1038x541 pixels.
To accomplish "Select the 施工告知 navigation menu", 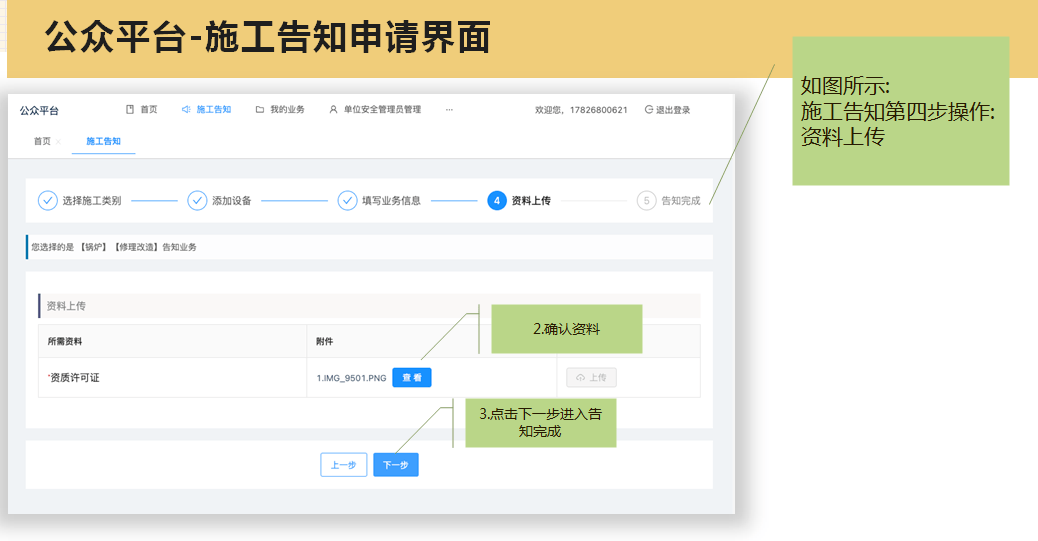I will [207, 109].
